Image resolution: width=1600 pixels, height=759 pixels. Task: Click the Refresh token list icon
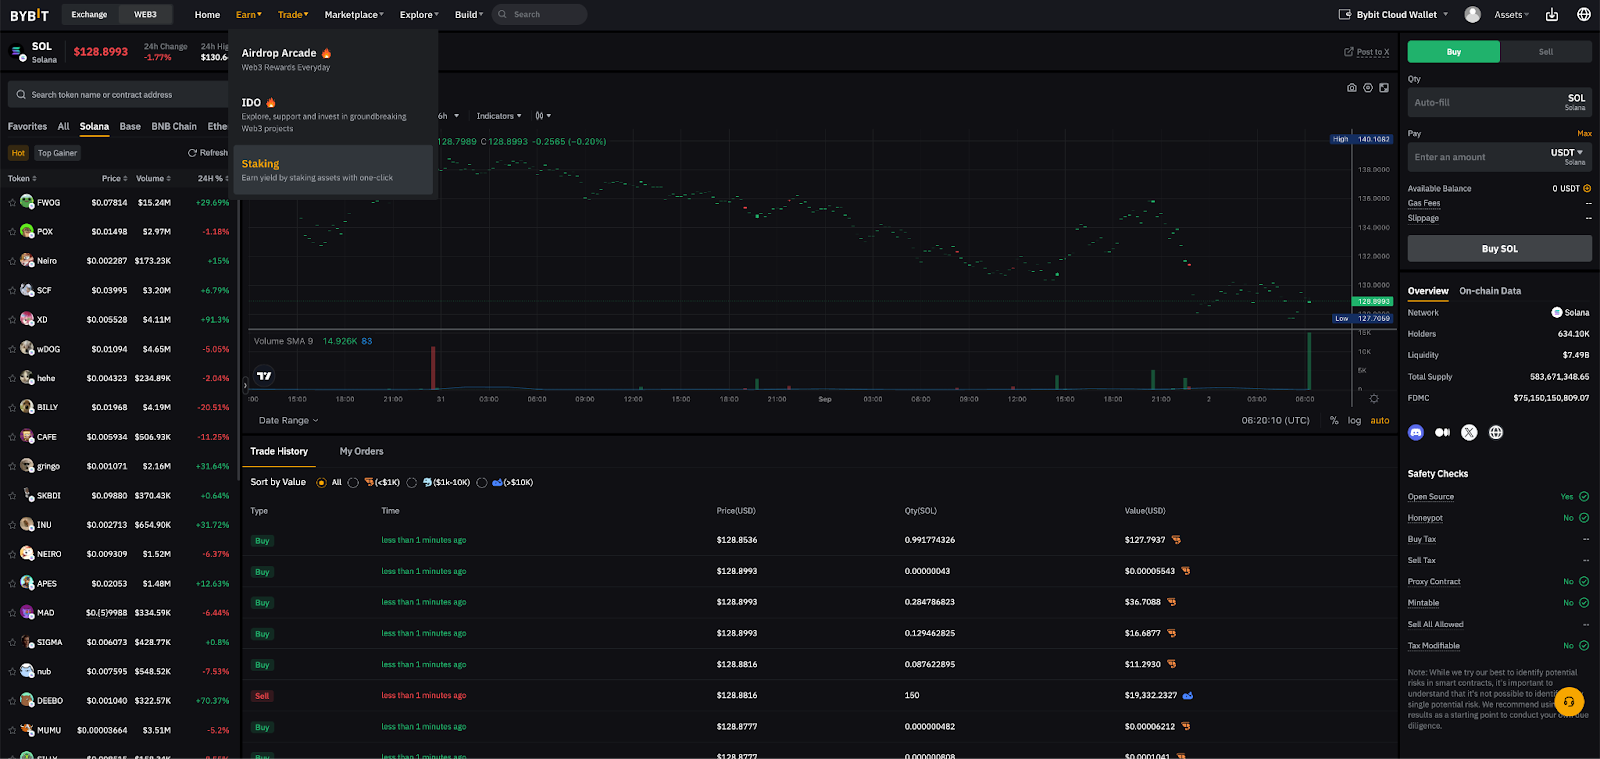coord(192,153)
